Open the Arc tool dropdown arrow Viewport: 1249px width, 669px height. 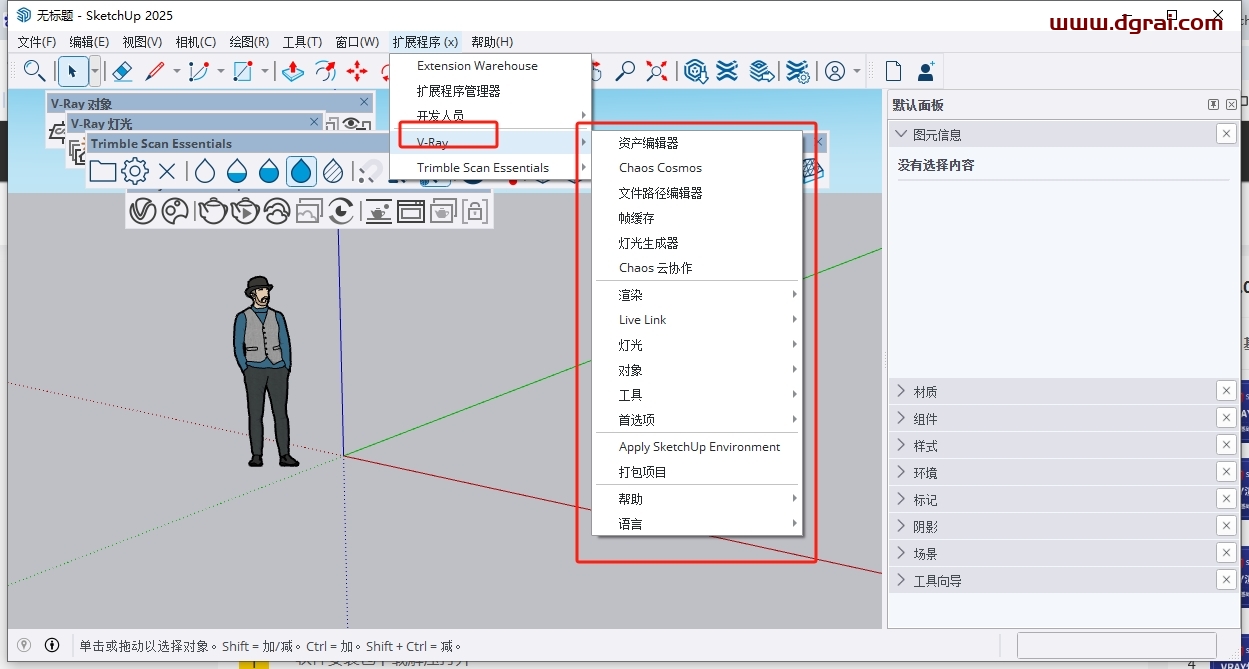click(x=220, y=71)
